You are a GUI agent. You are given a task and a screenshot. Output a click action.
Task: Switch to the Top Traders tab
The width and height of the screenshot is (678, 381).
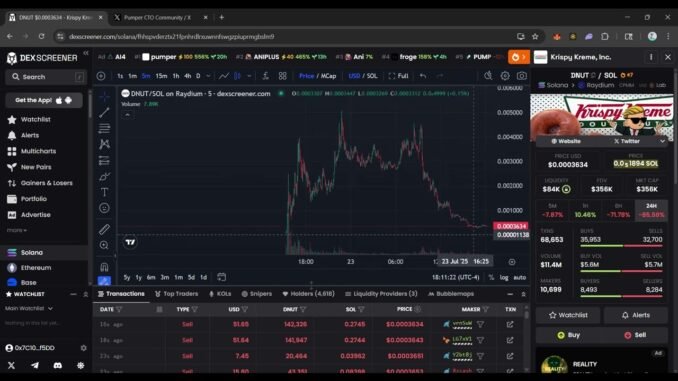(176, 294)
